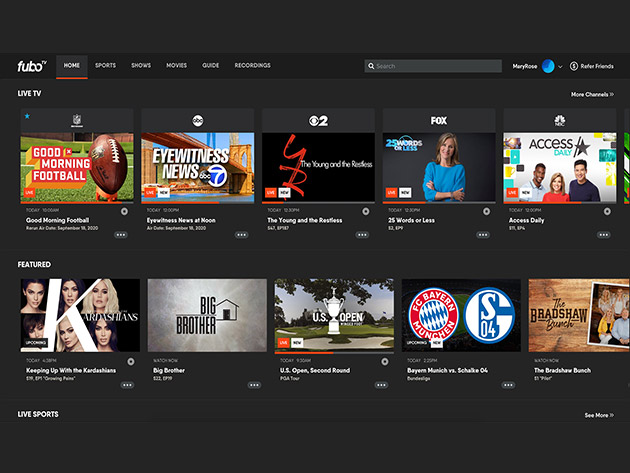
Task: Focus the Search input field
Action: (433, 66)
